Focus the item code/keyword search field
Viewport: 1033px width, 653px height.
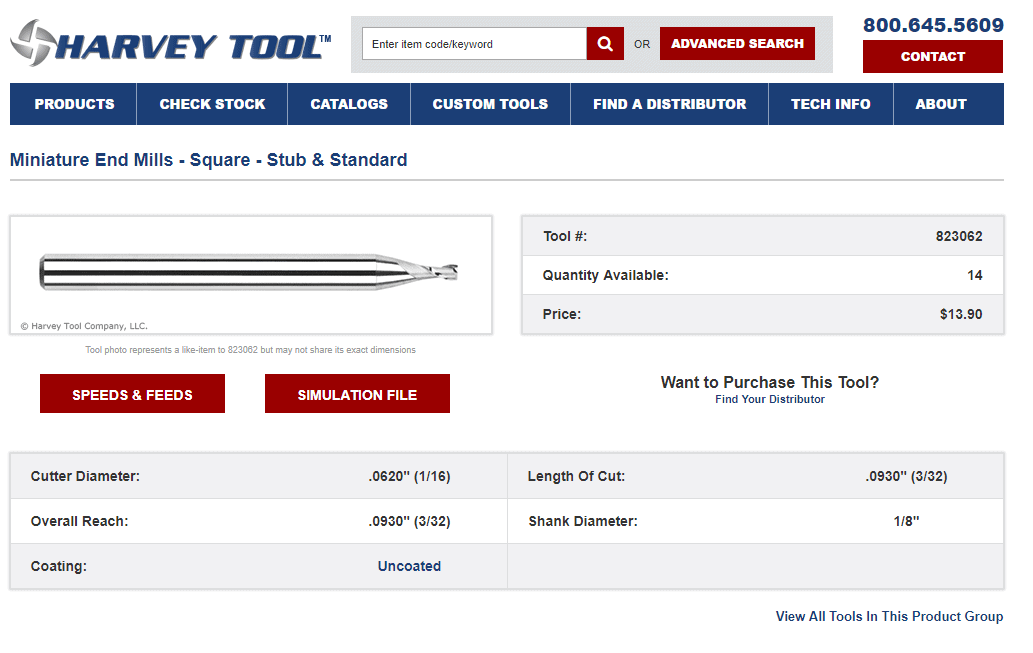point(474,43)
